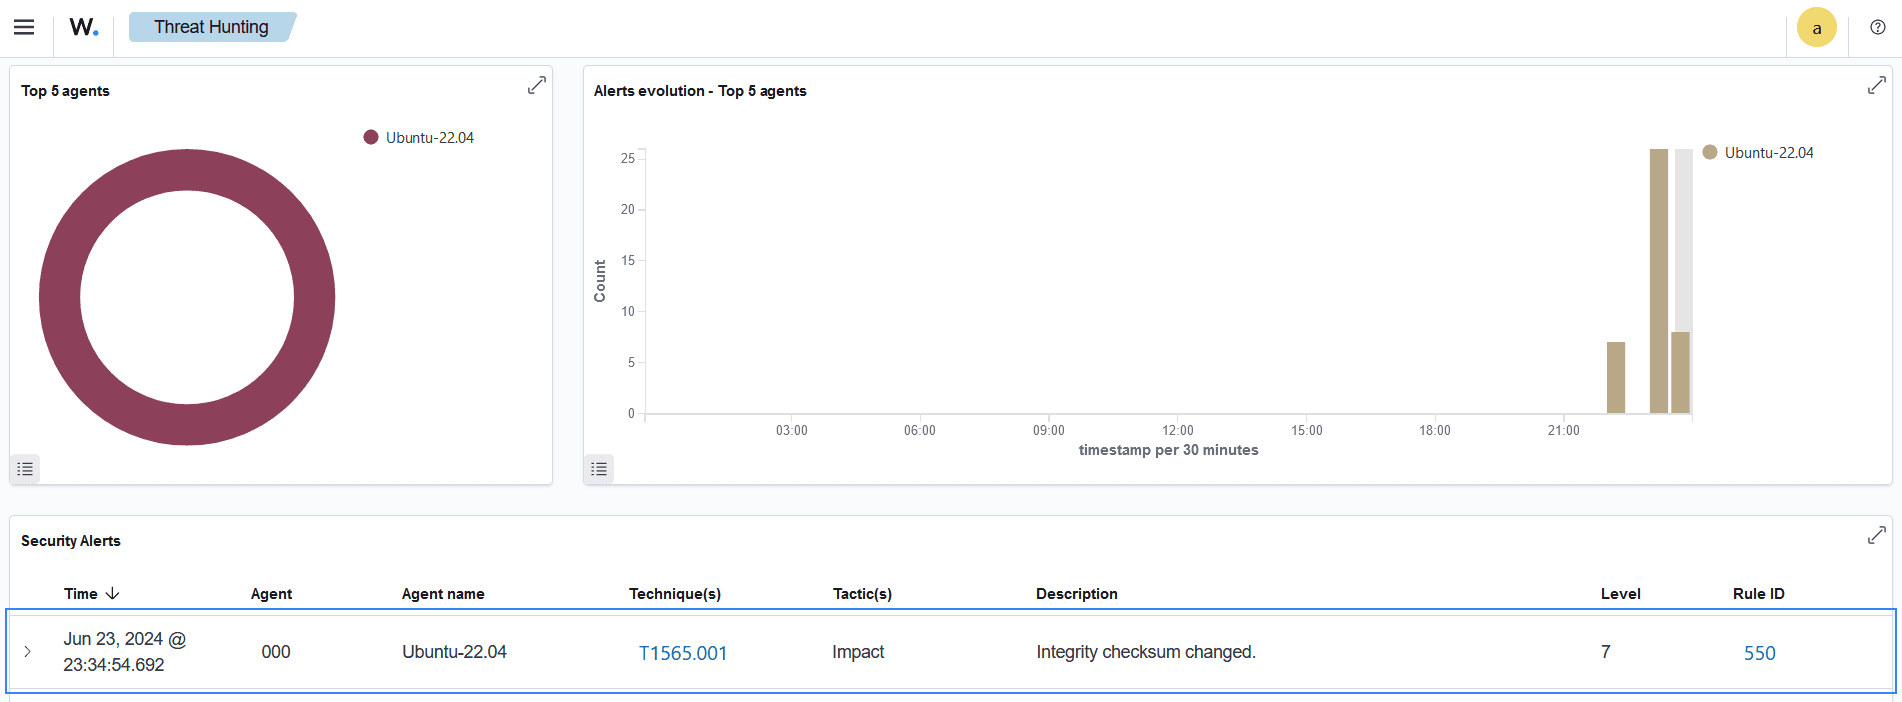The height and width of the screenshot is (702, 1902).
Task: Expand the Alerts evolution chart fullscreen
Action: [1877, 86]
